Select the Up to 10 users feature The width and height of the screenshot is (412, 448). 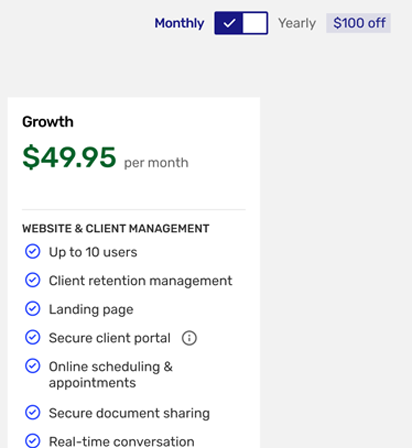[x=93, y=252]
